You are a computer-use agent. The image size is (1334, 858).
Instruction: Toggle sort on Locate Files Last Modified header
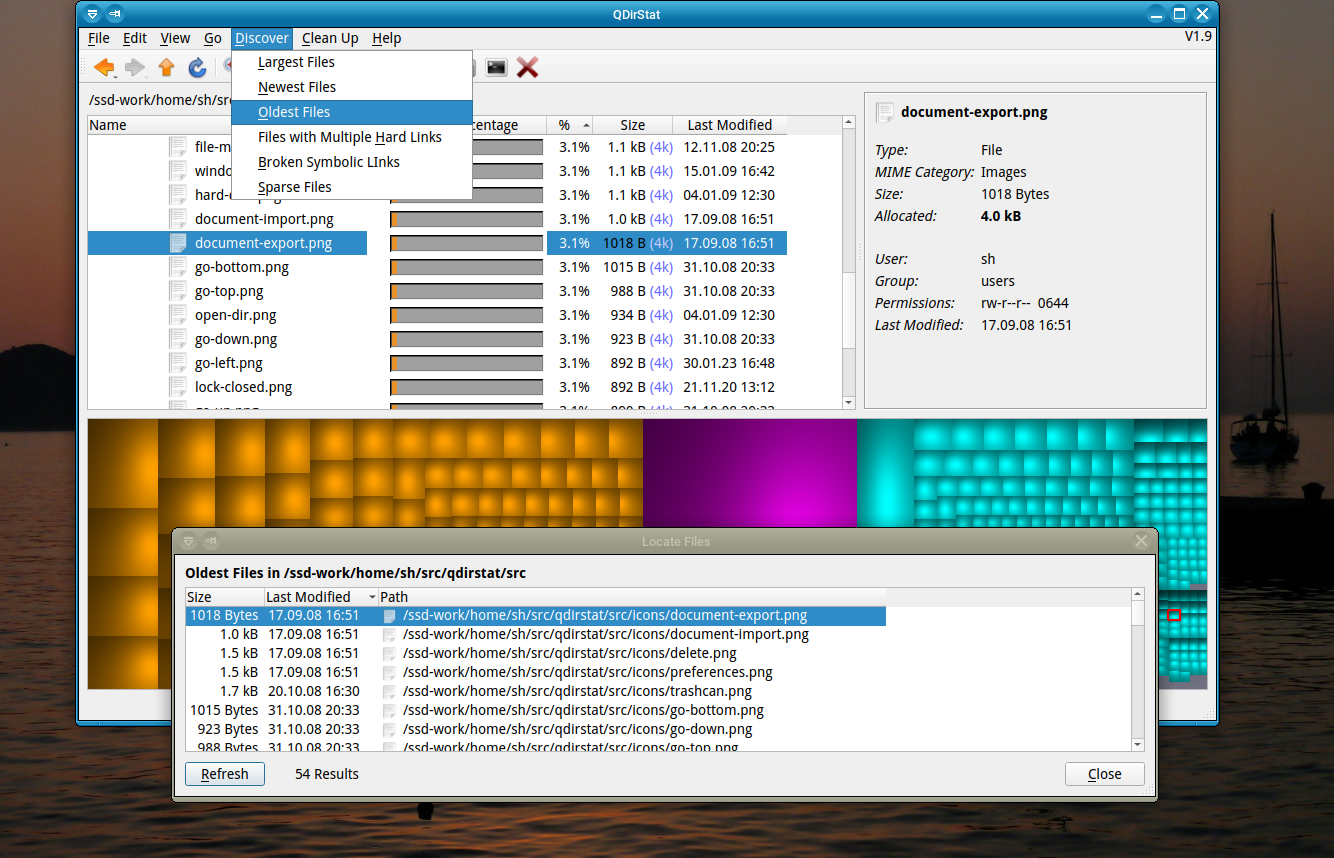click(321, 597)
